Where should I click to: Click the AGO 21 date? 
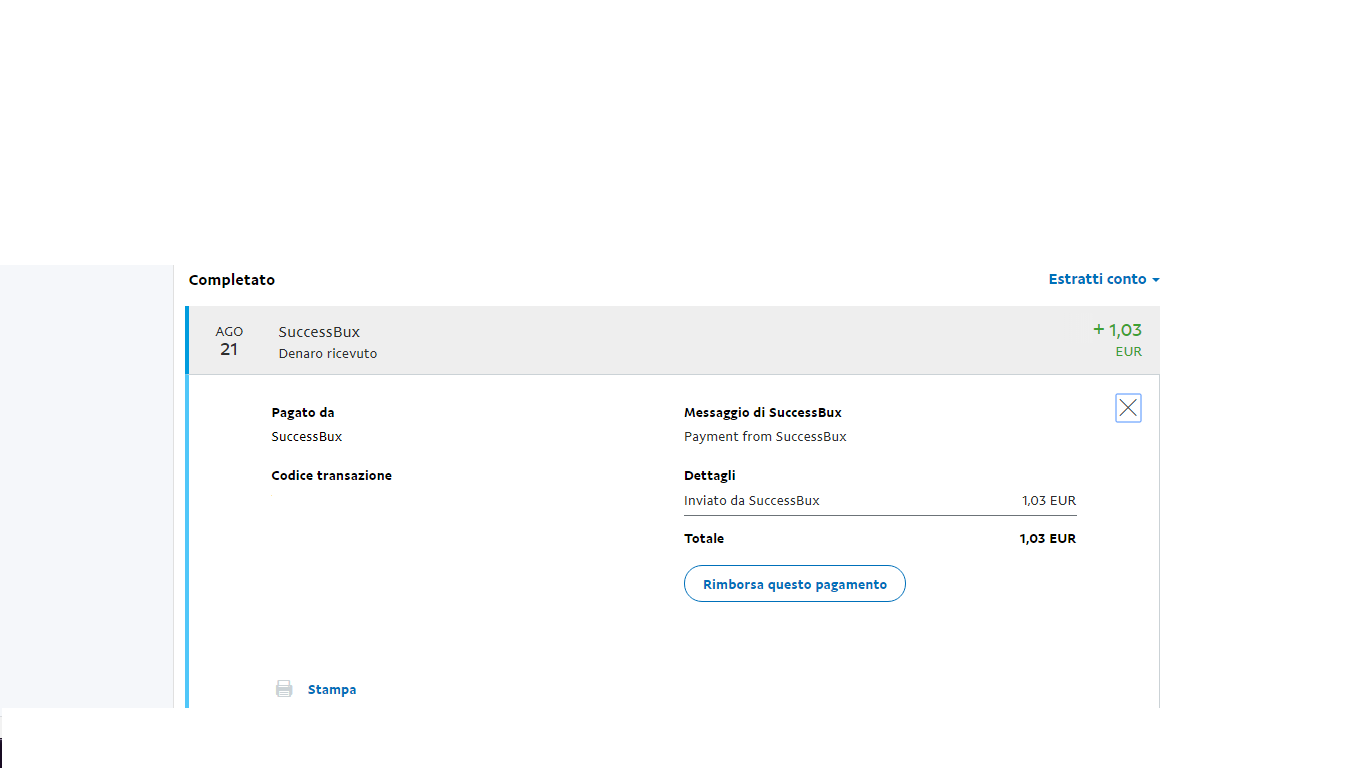(x=229, y=341)
